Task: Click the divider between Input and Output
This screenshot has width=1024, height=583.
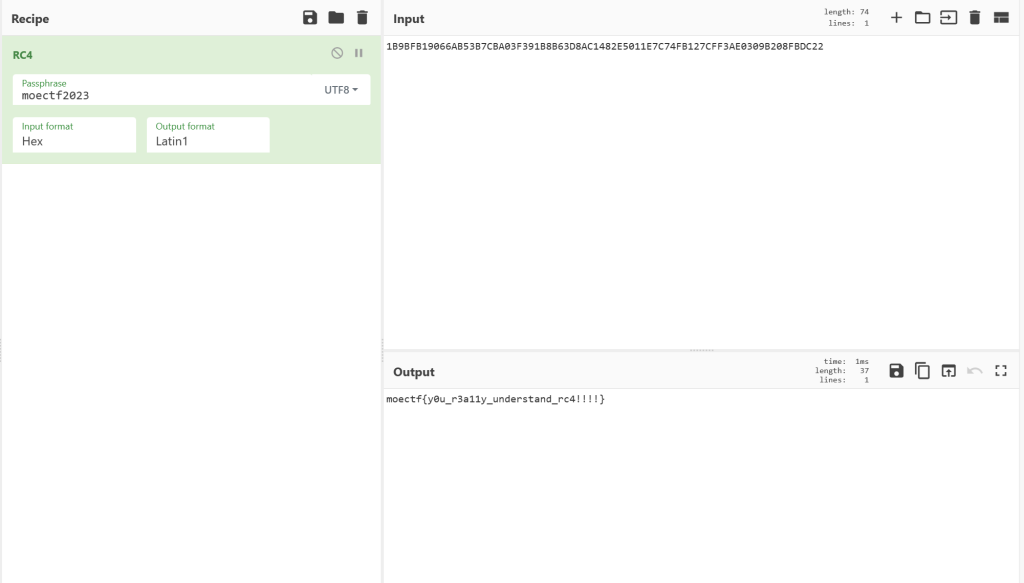Action: coord(701,350)
